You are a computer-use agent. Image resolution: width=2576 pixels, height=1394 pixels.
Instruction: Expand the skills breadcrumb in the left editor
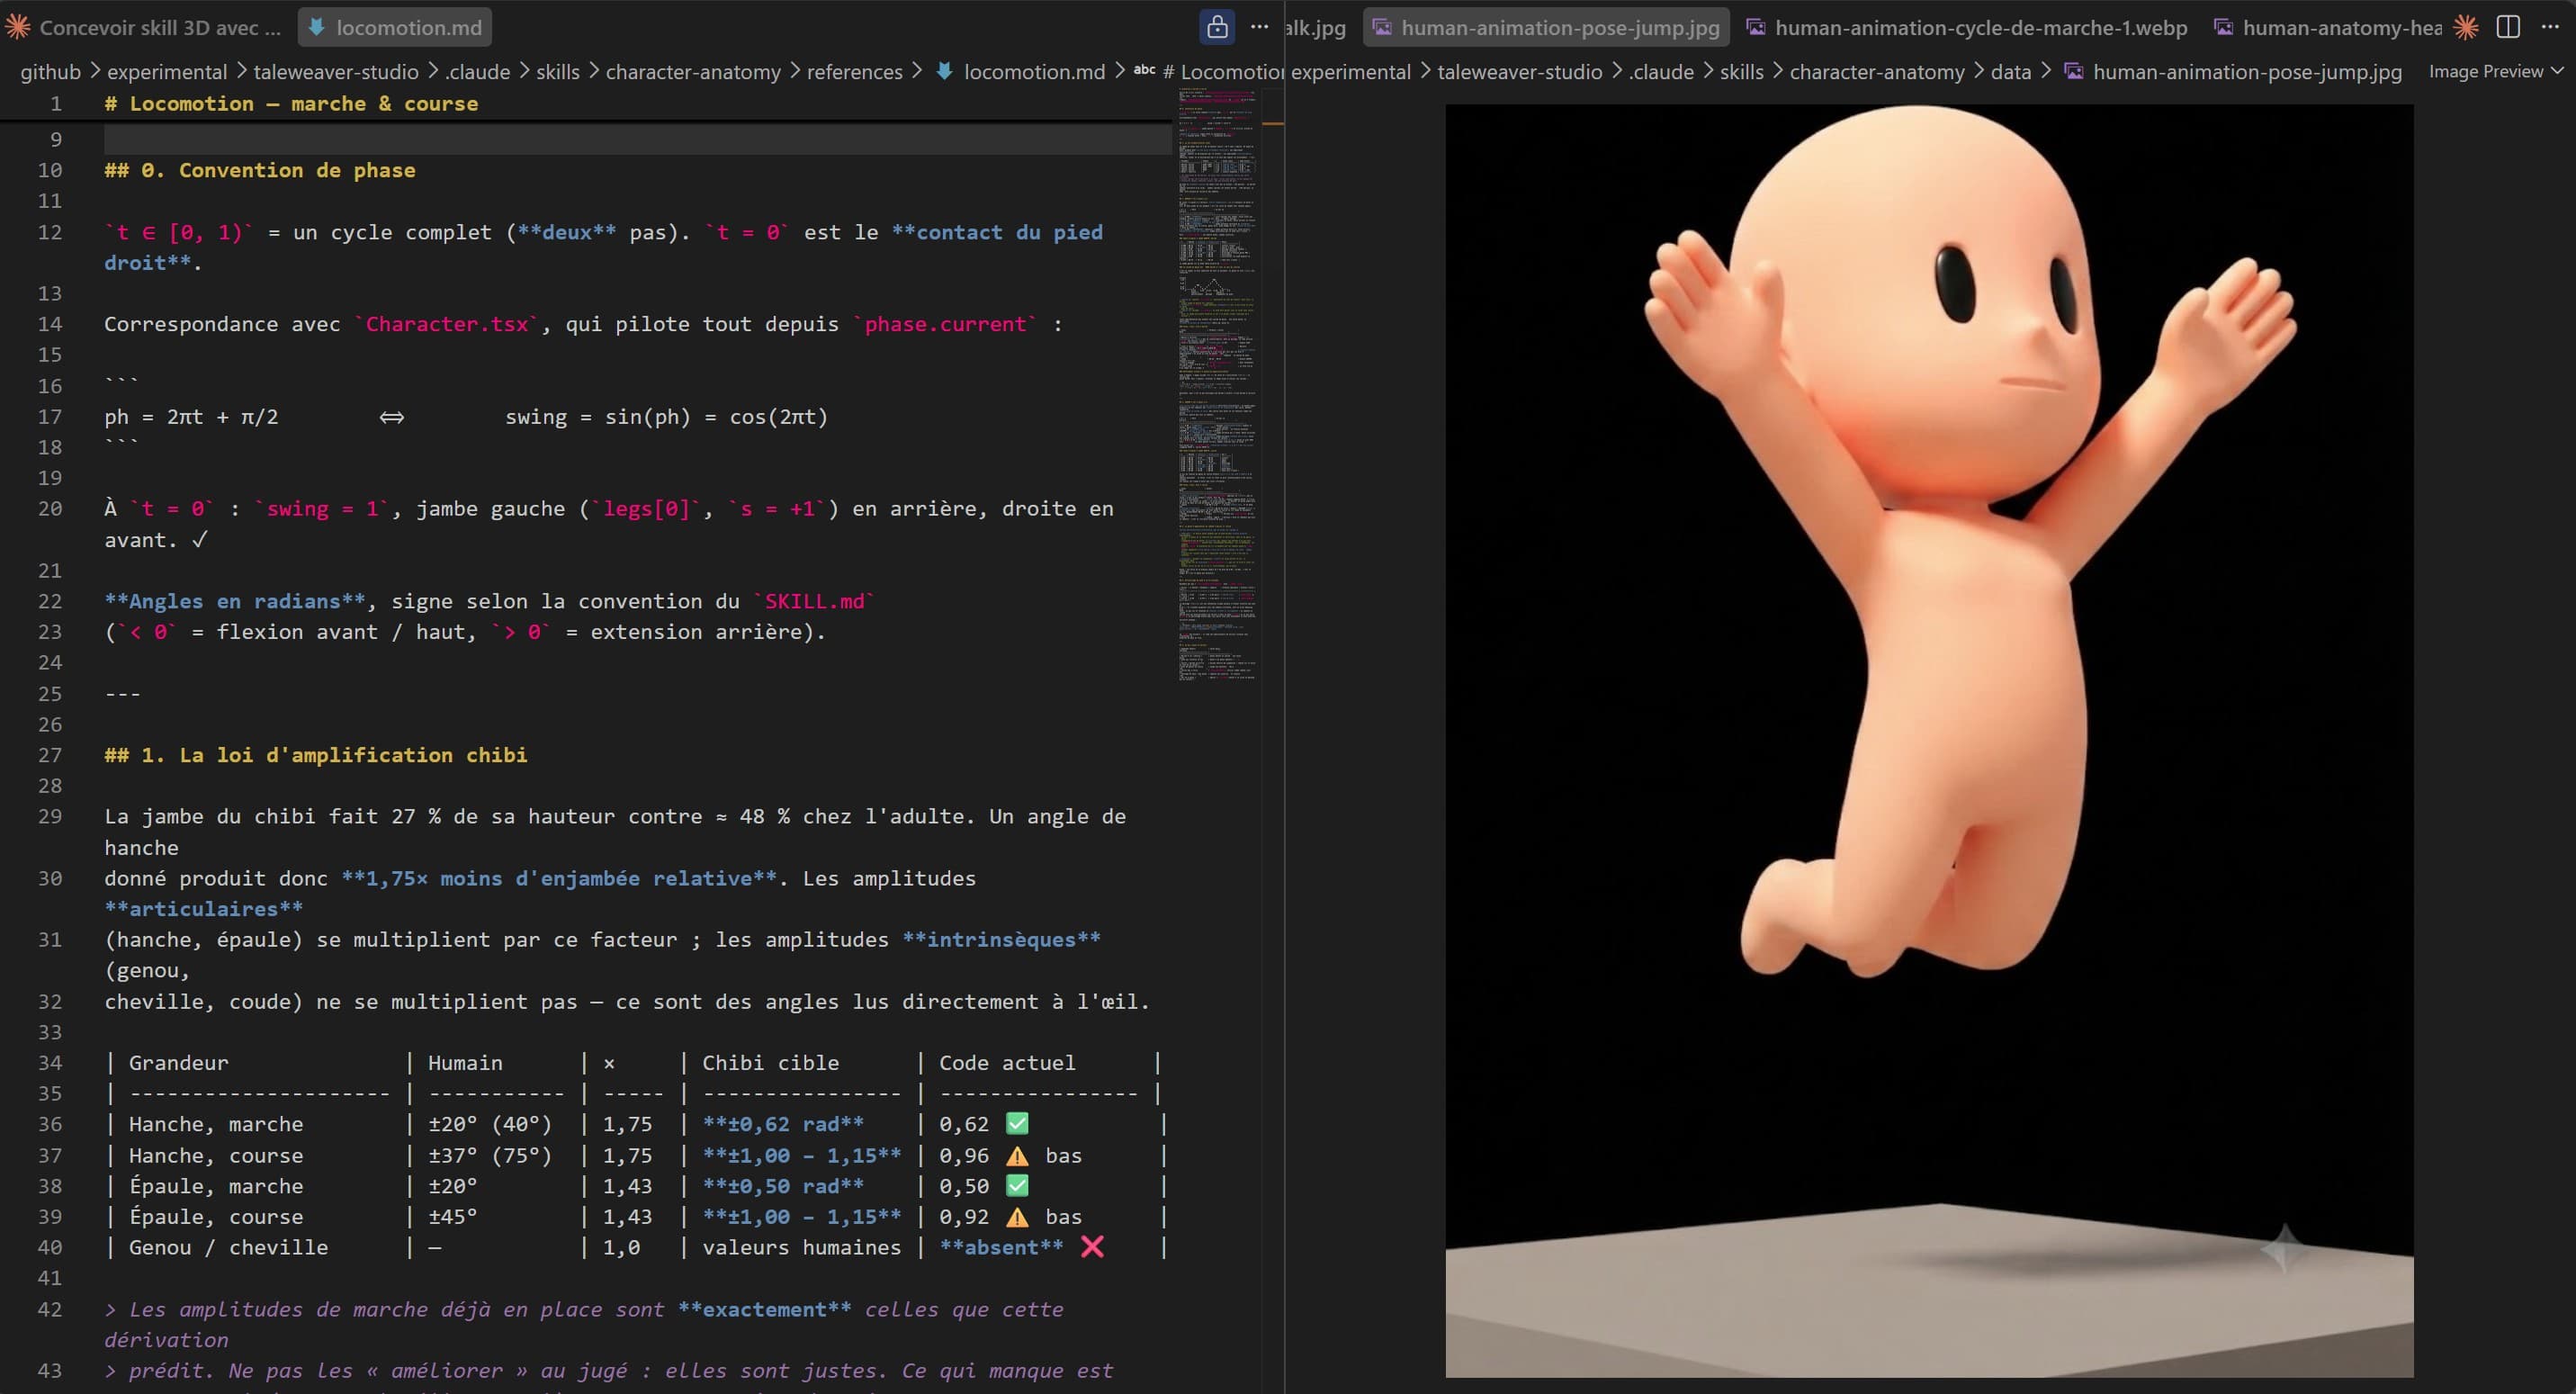pos(558,72)
